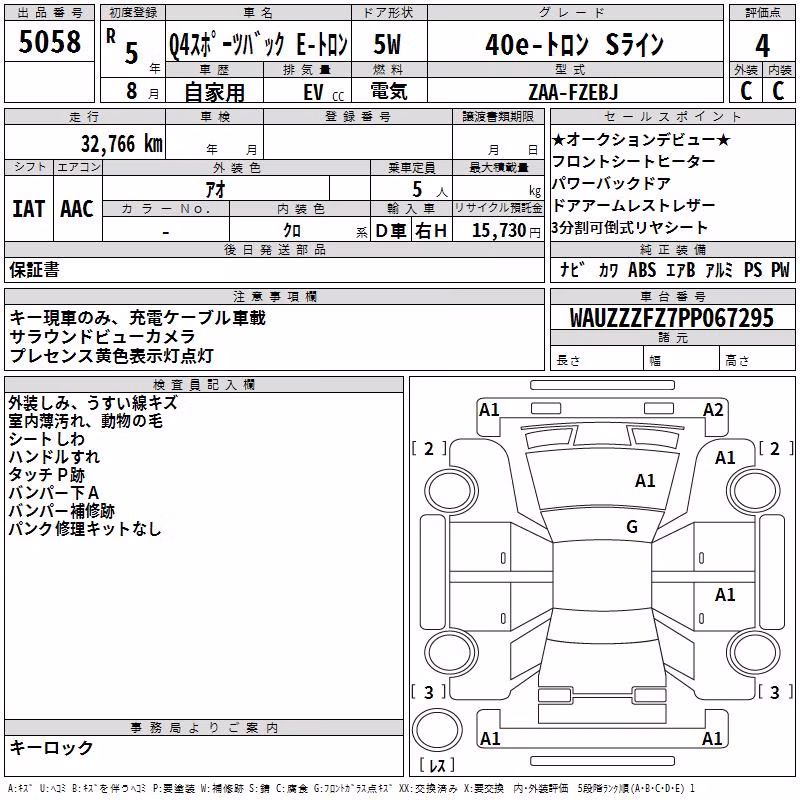Select the note プレセンス黄色表示灯点灯
800x800 pixels.
pos(111,355)
